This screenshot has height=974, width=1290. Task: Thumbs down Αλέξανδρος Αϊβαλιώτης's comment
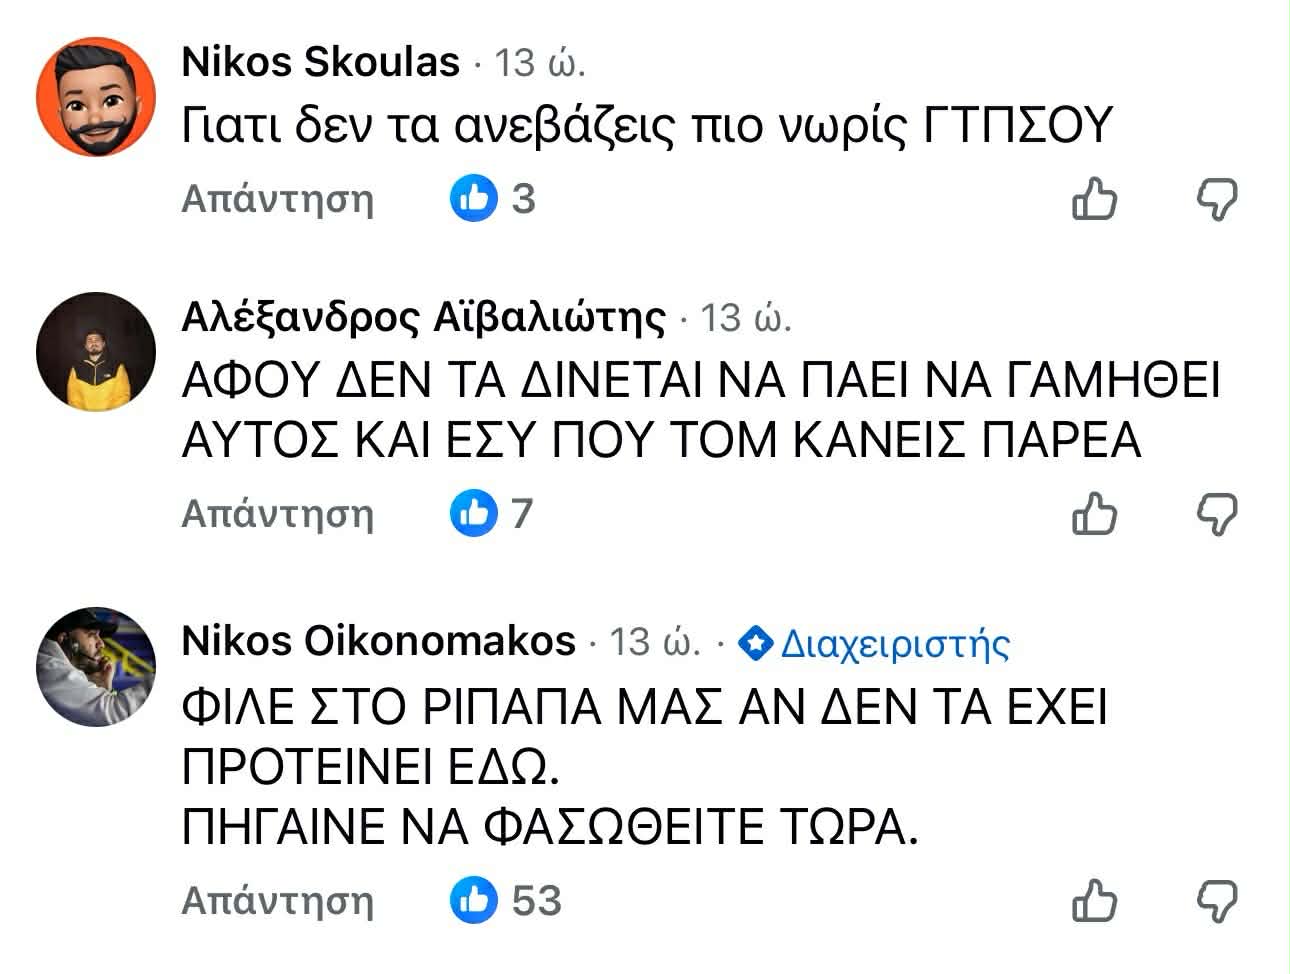(1217, 514)
